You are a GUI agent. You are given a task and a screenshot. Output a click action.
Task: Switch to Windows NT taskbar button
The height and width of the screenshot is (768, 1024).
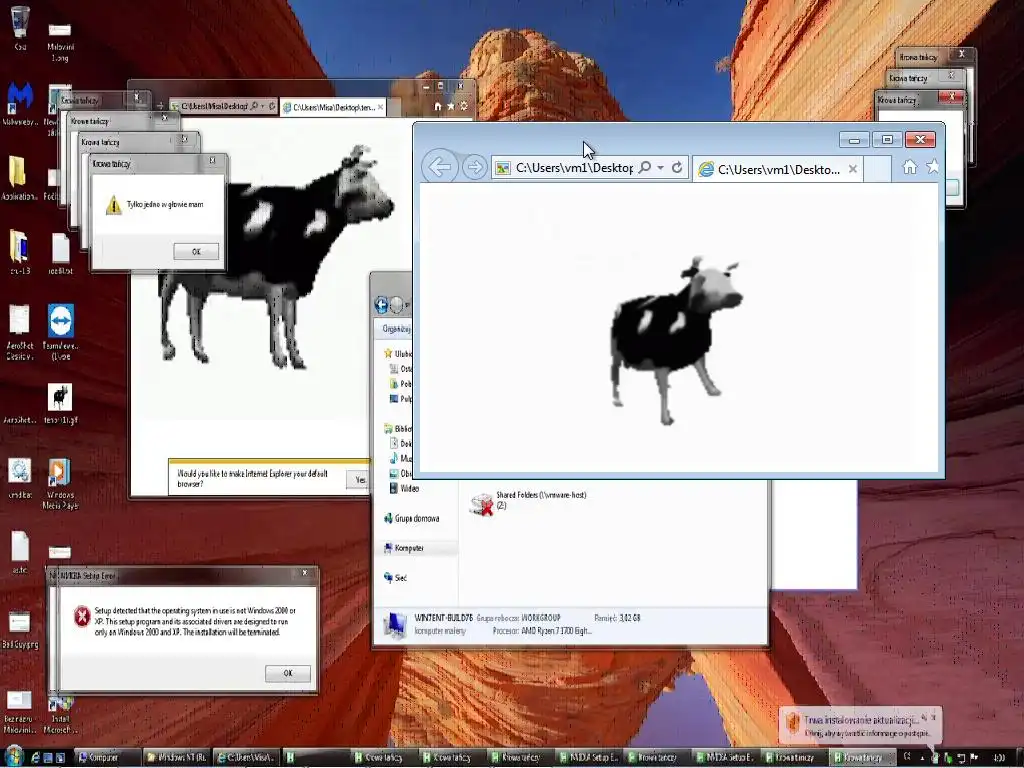tap(176, 758)
